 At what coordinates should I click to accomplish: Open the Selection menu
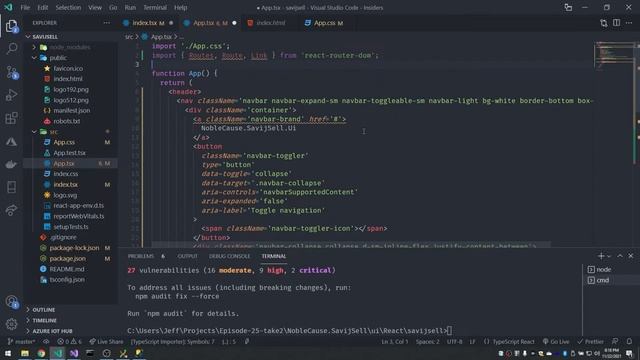(x=68, y=7)
